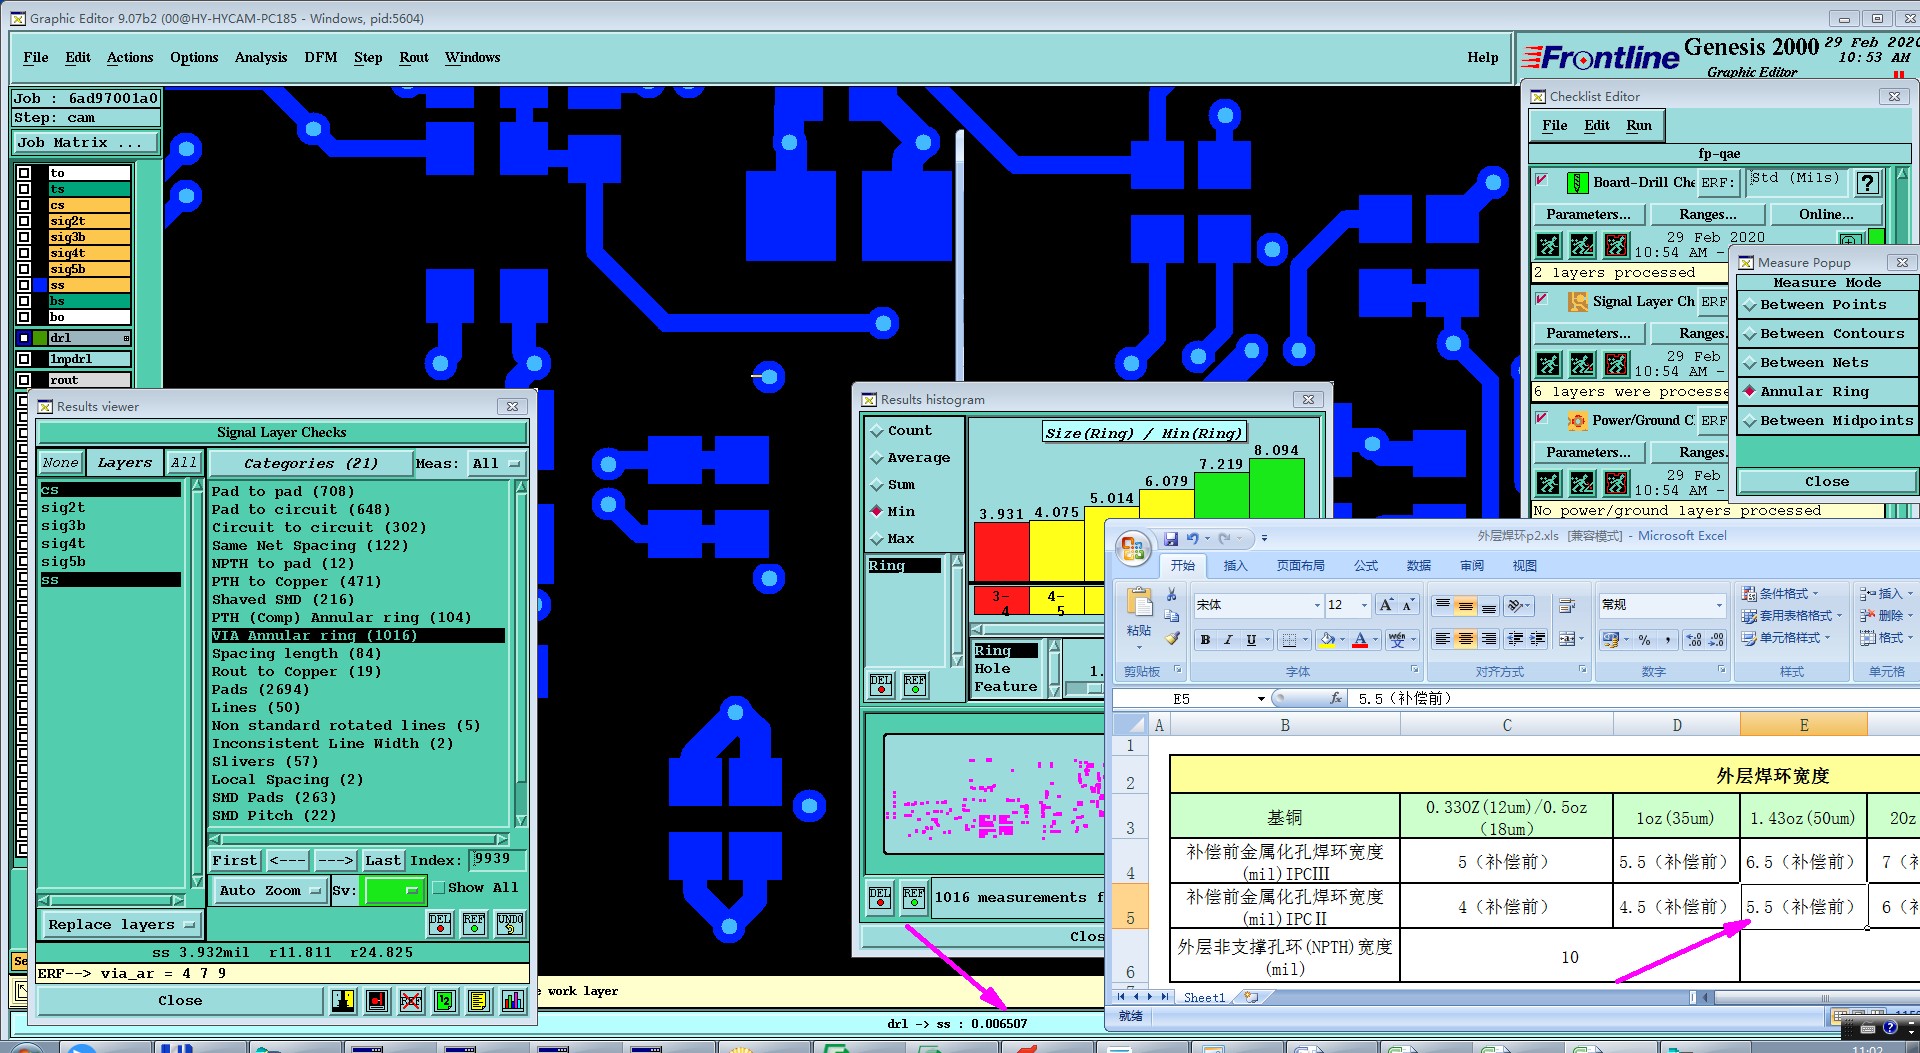Click the Excel center align icon
This screenshot has width=1920, height=1053.
coord(1465,639)
